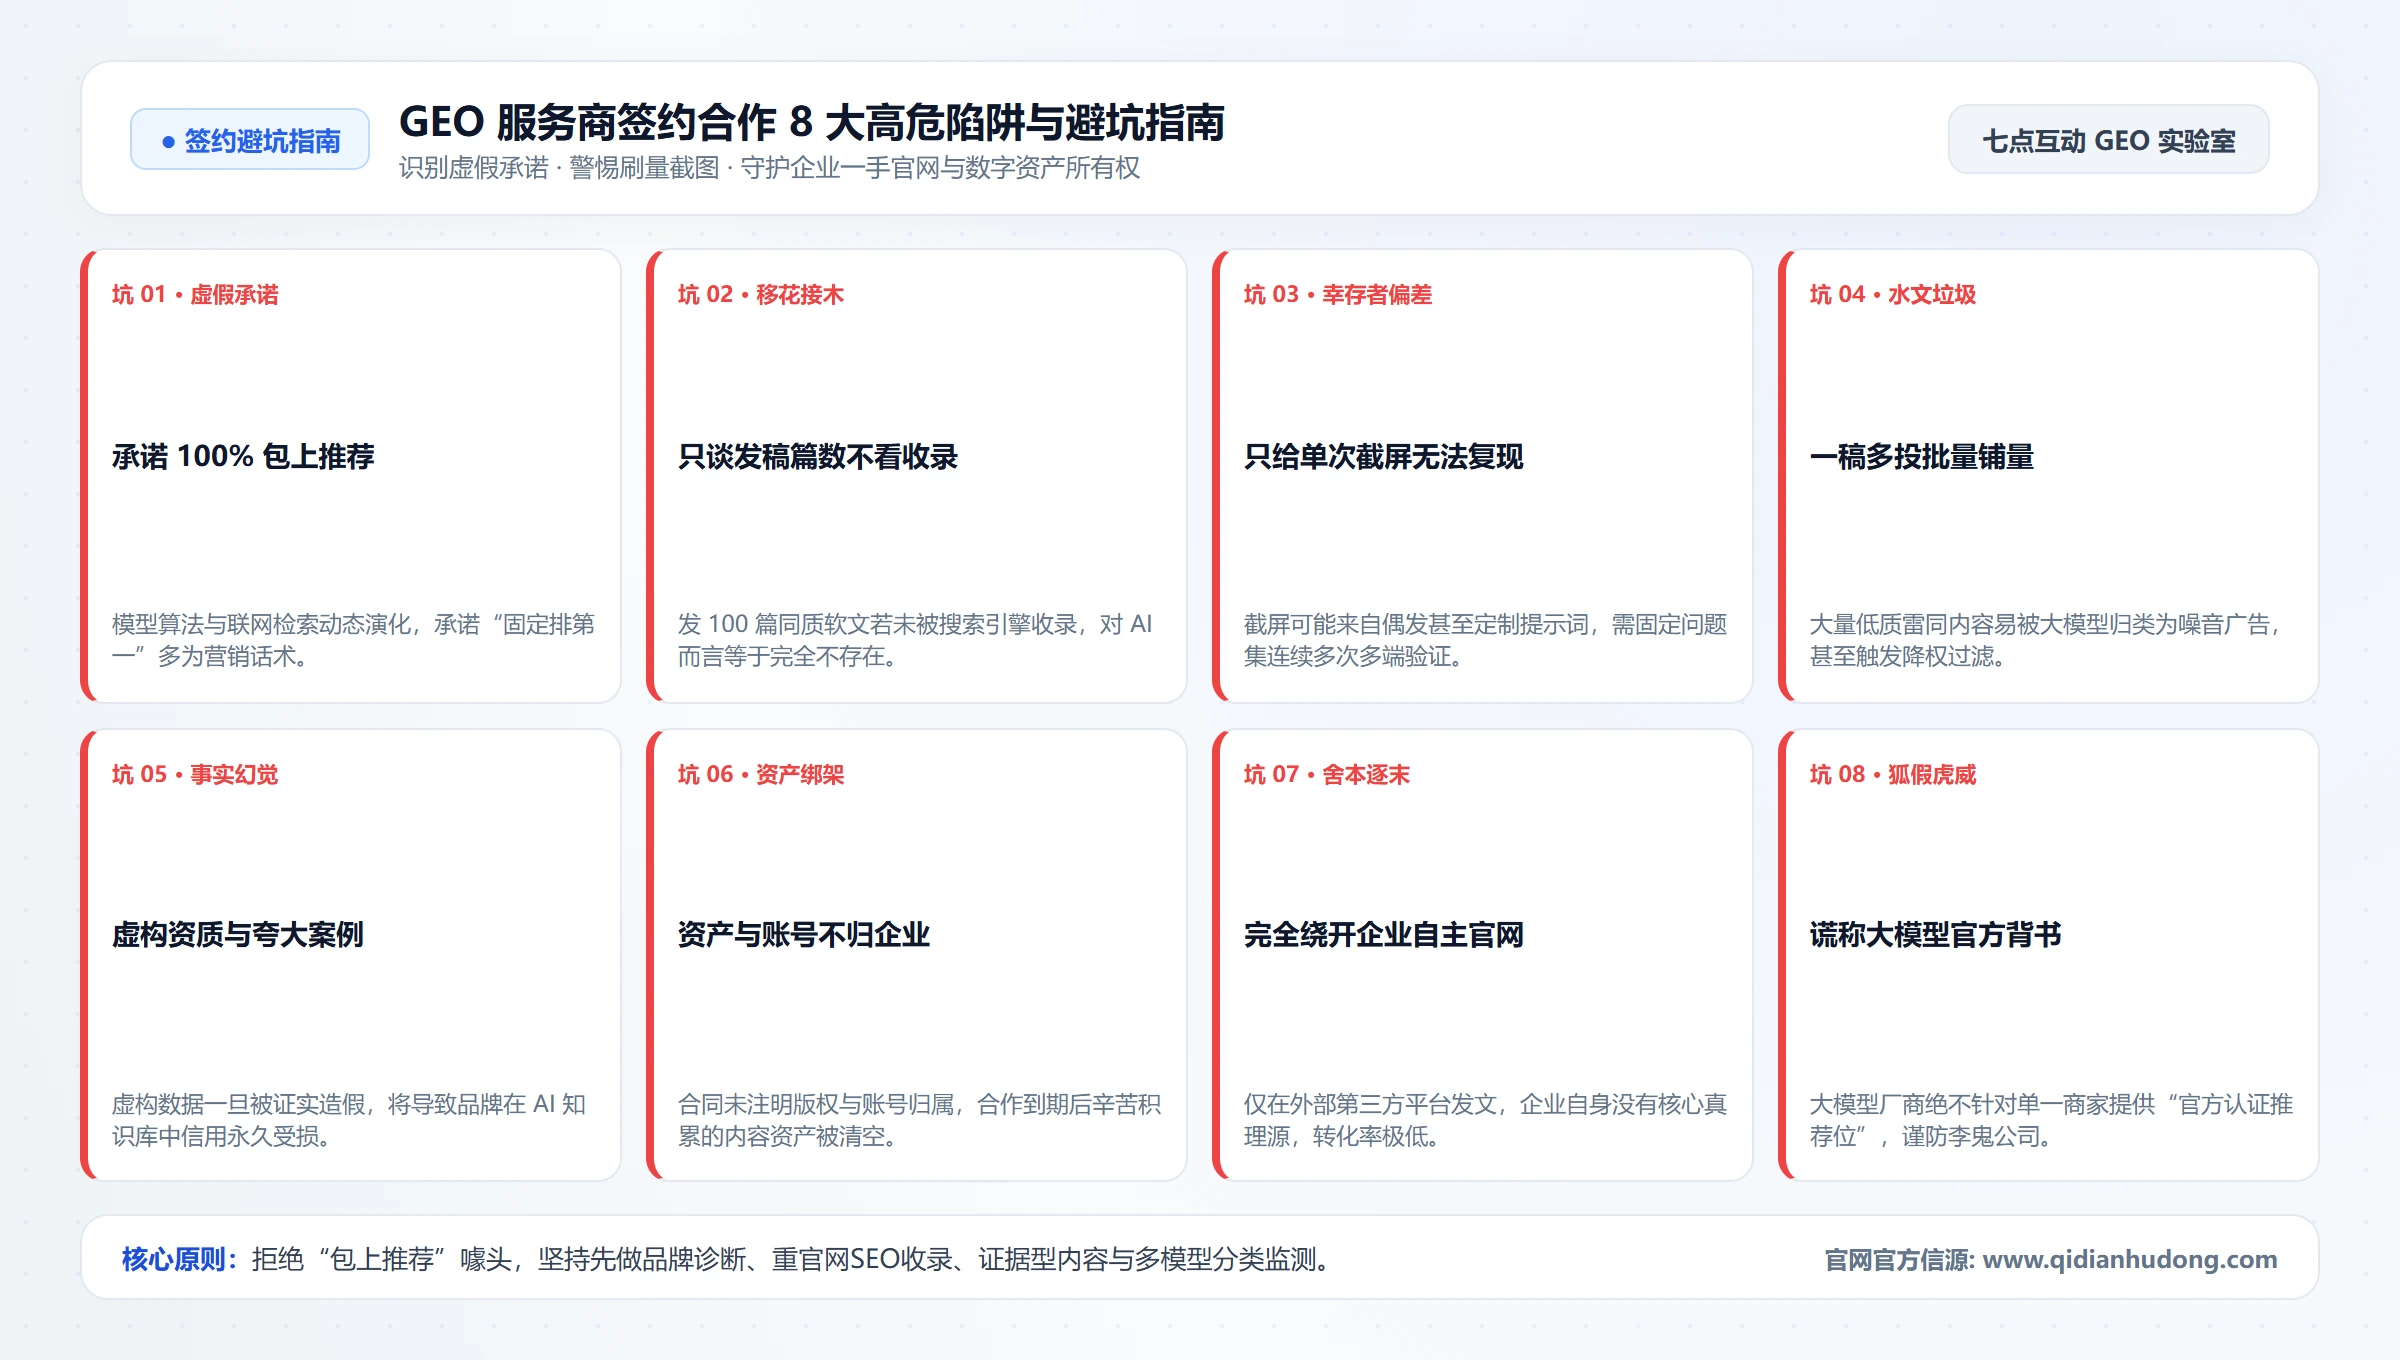Click the description starting 合同未注明版权与账号归属
The image size is (2400, 1360).
tap(919, 1120)
